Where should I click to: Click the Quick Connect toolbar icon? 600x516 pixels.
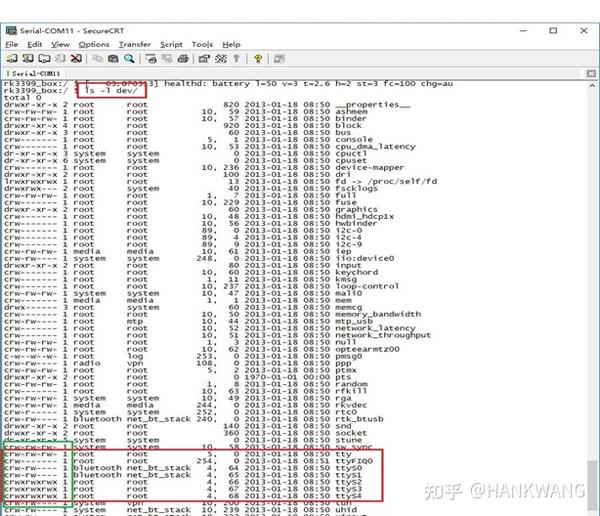coord(28,59)
